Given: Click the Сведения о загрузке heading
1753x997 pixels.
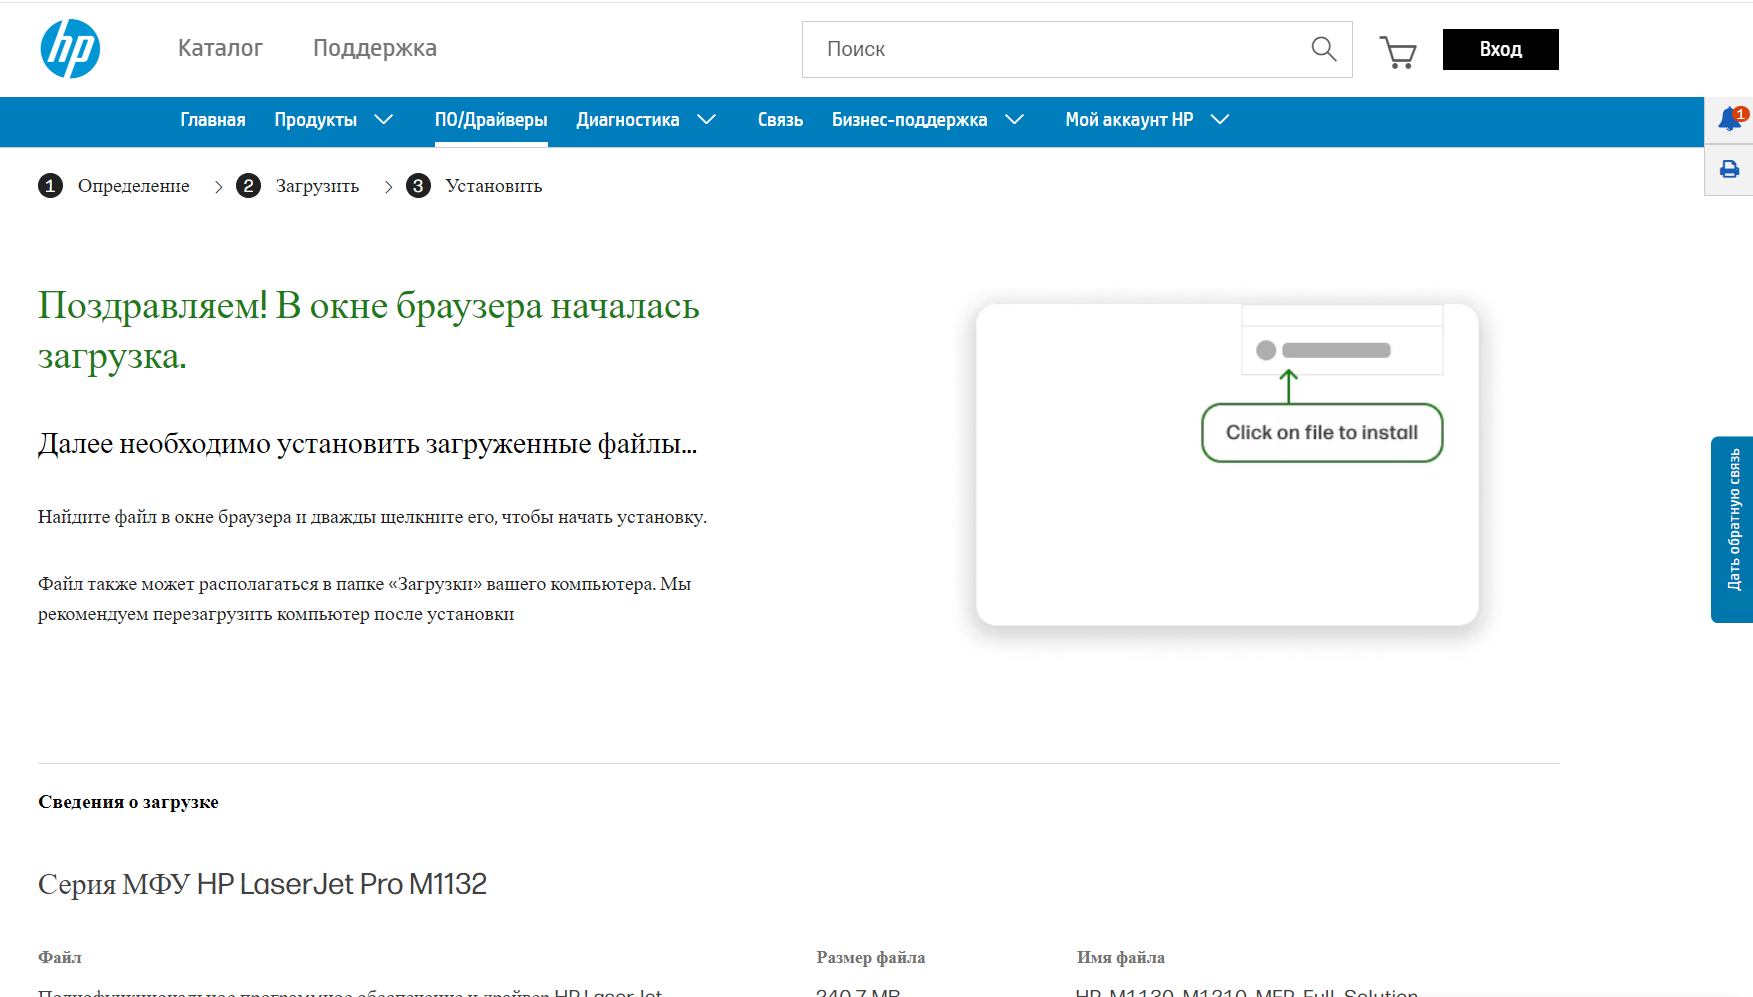Looking at the screenshot, I should coord(128,802).
